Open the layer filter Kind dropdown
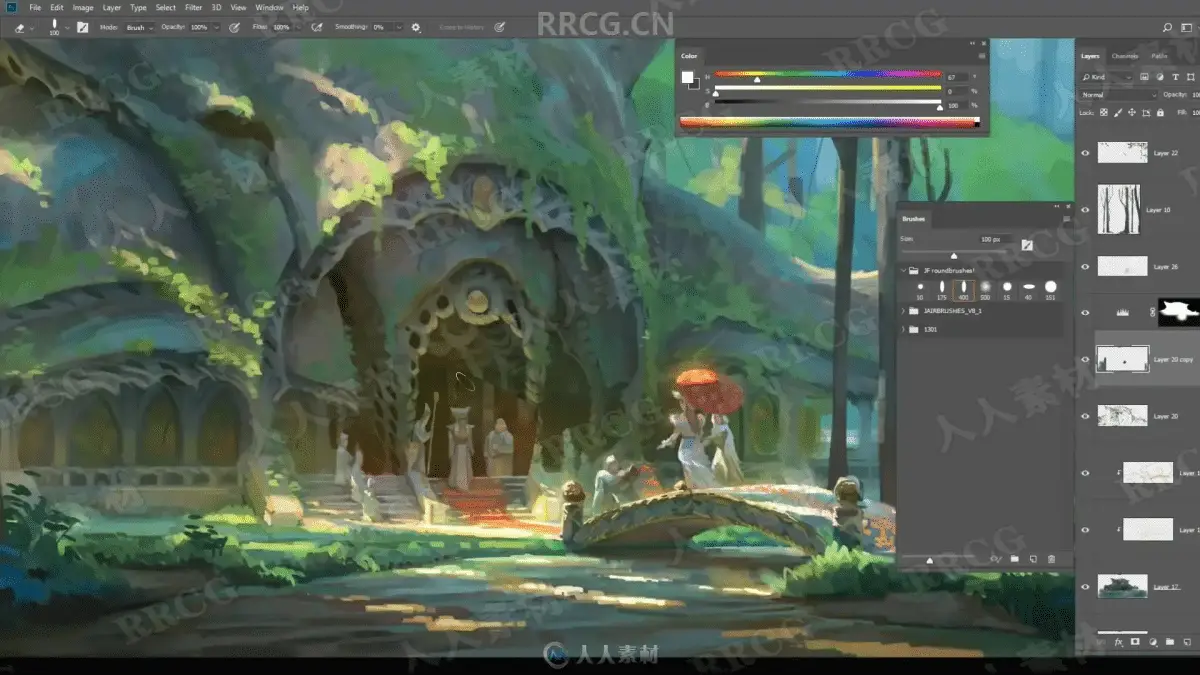The width and height of the screenshot is (1200, 675). [1106, 77]
